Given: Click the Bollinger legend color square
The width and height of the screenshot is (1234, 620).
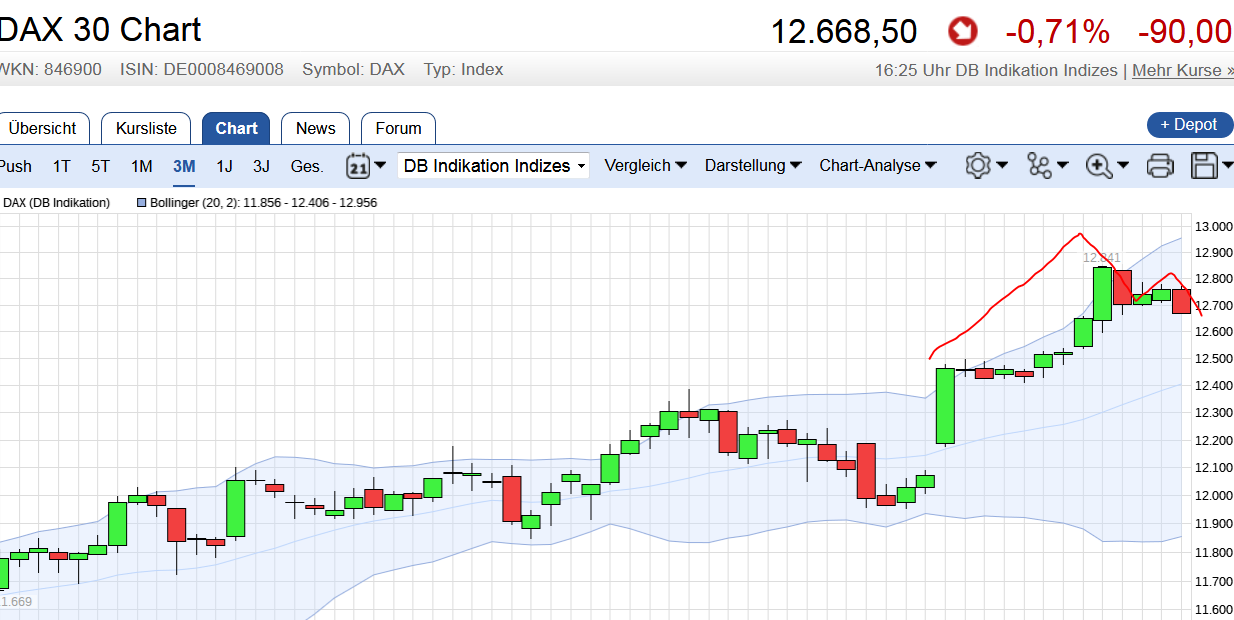Looking at the screenshot, I should 141,203.
